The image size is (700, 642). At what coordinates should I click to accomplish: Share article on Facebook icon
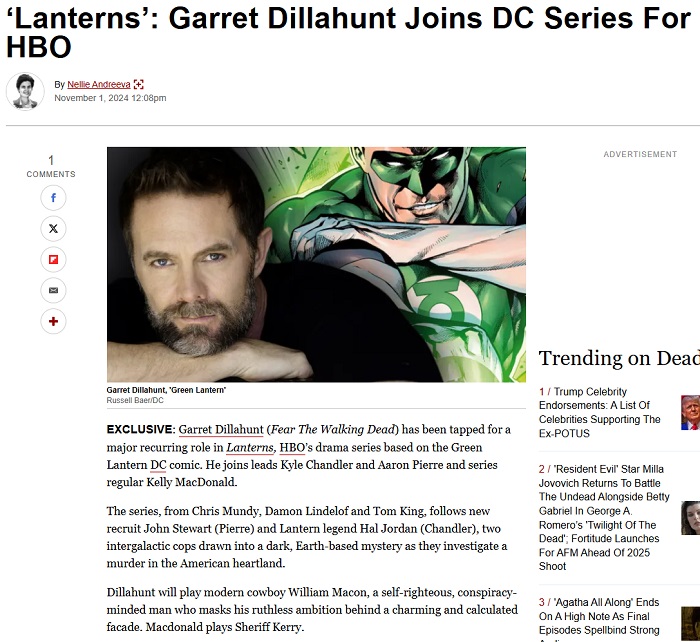tap(53, 198)
